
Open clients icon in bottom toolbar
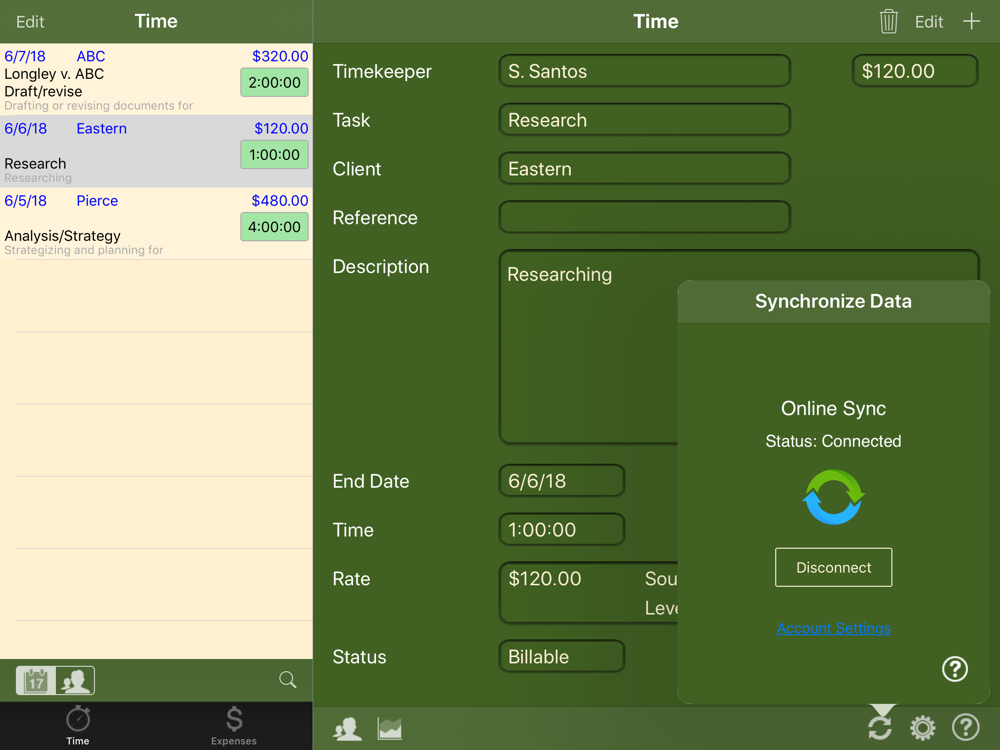pyautogui.click(x=348, y=728)
